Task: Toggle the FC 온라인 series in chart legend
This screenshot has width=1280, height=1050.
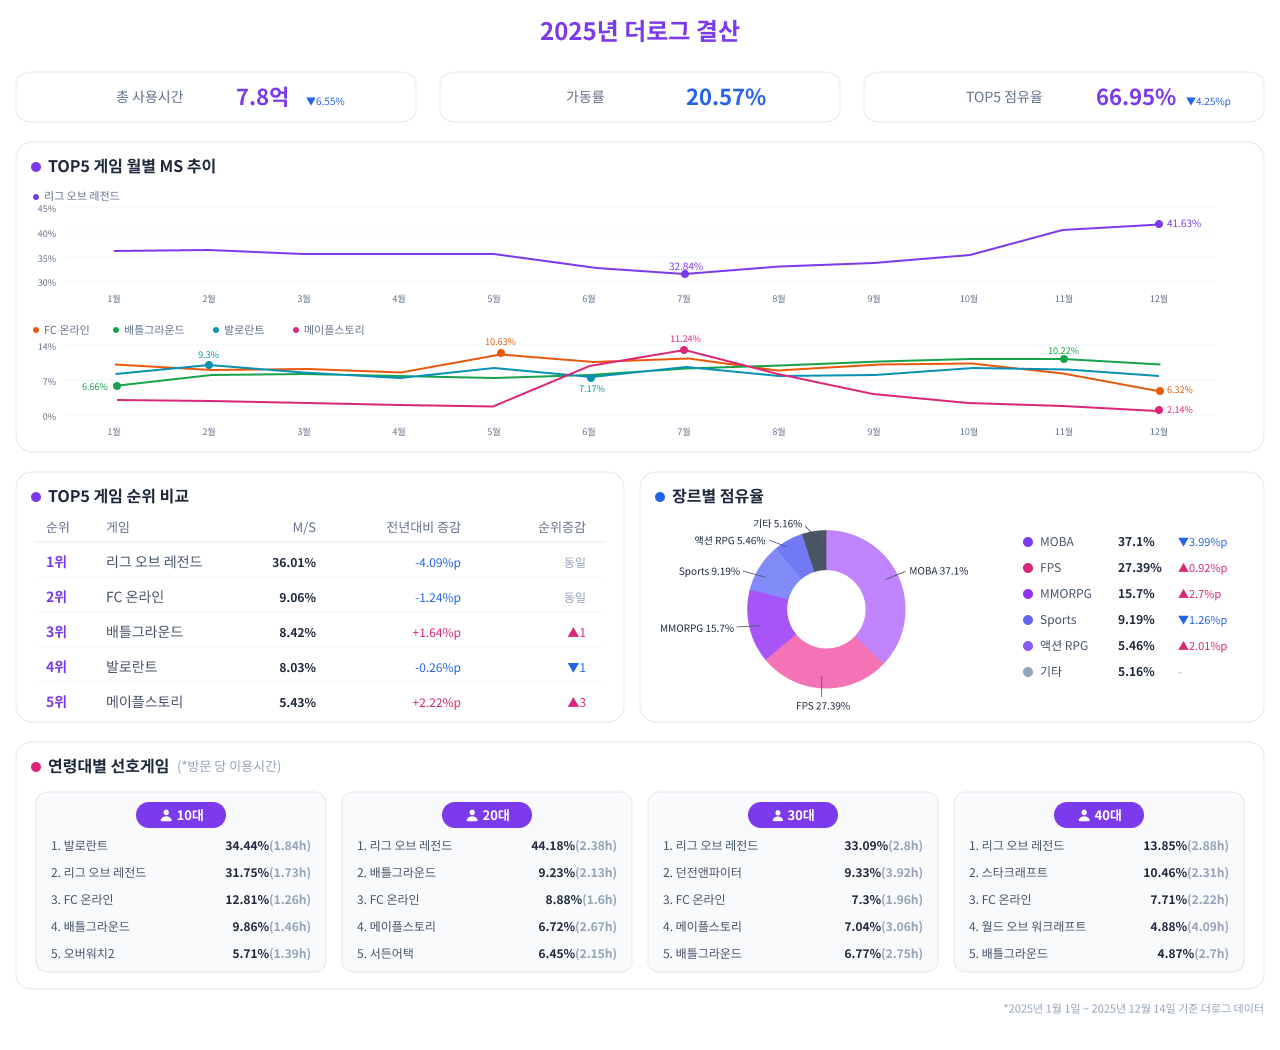Action: [61, 330]
